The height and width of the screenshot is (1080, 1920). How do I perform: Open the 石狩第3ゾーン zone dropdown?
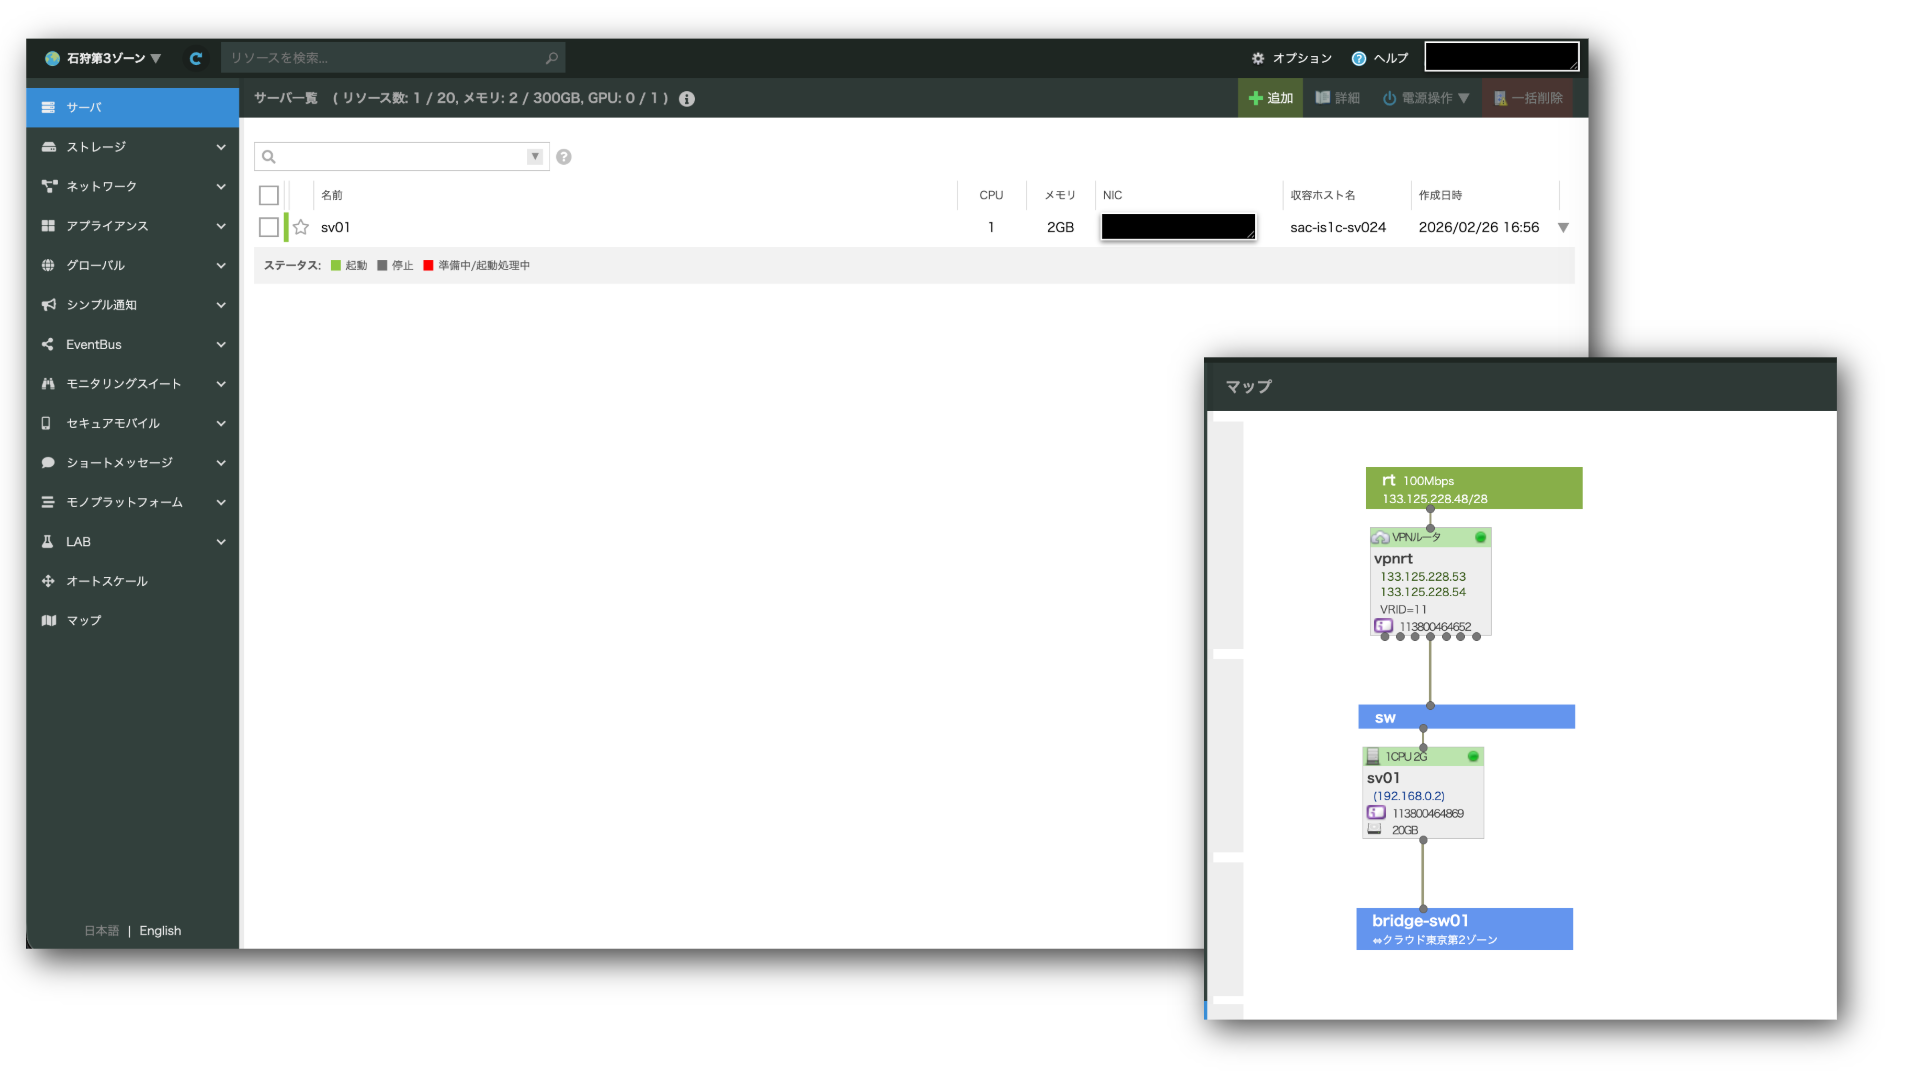click(103, 58)
